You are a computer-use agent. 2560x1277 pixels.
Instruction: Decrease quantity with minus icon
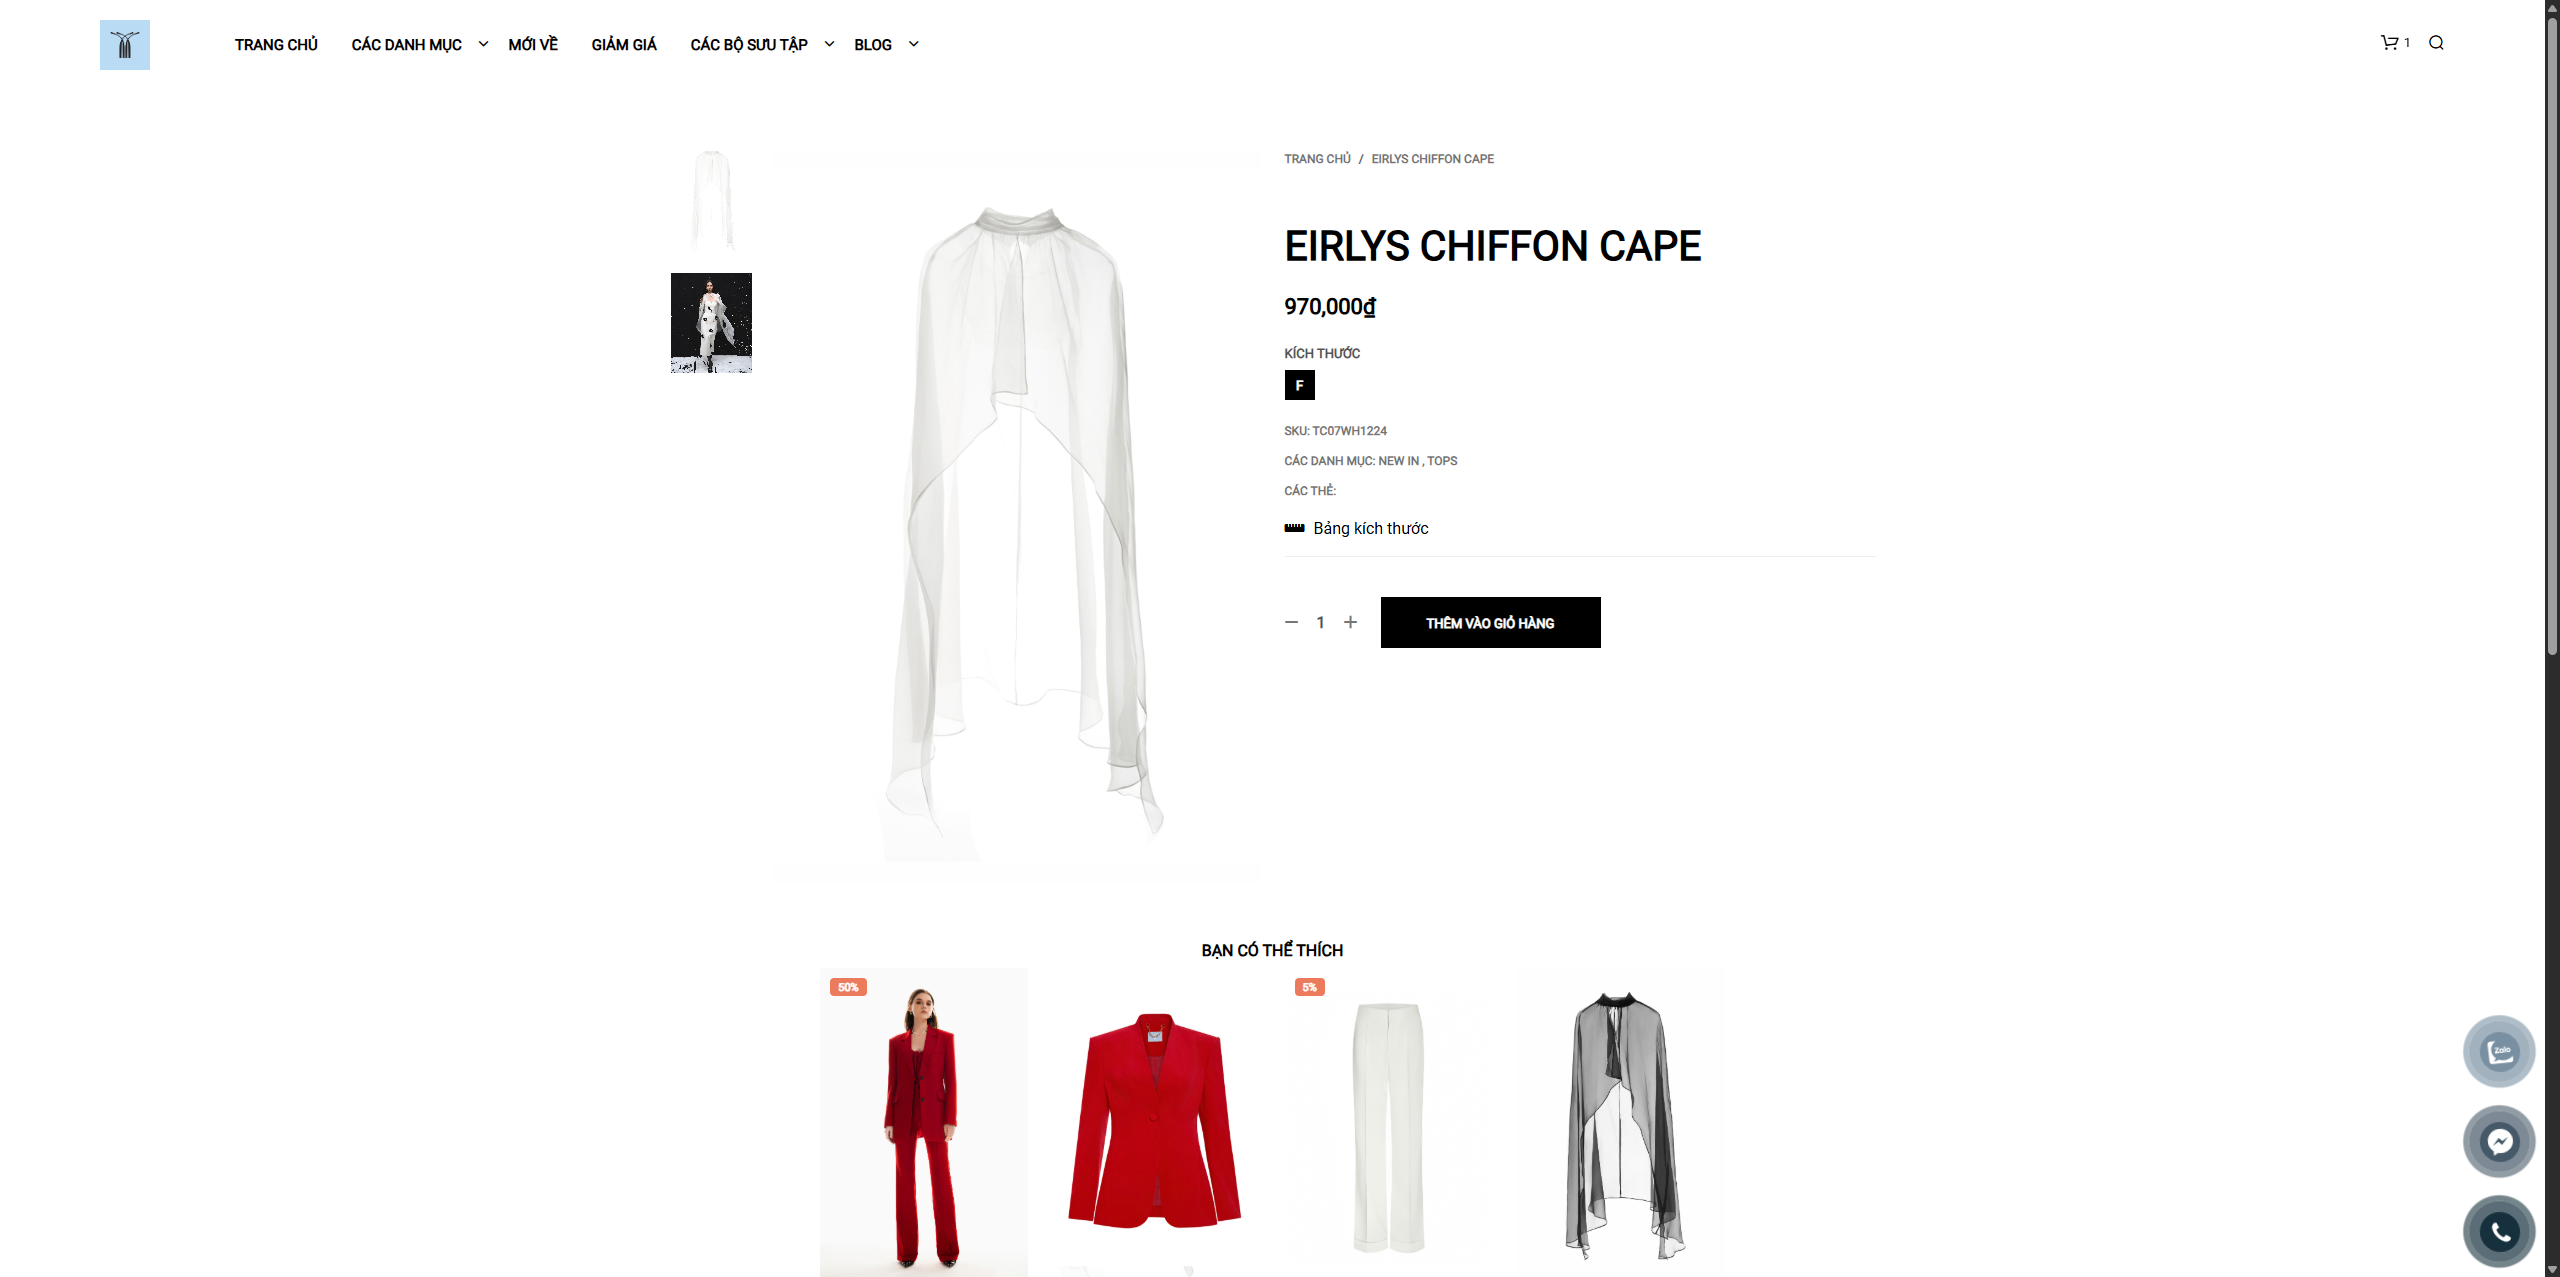pyautogui.click(x=1291, y=622)
